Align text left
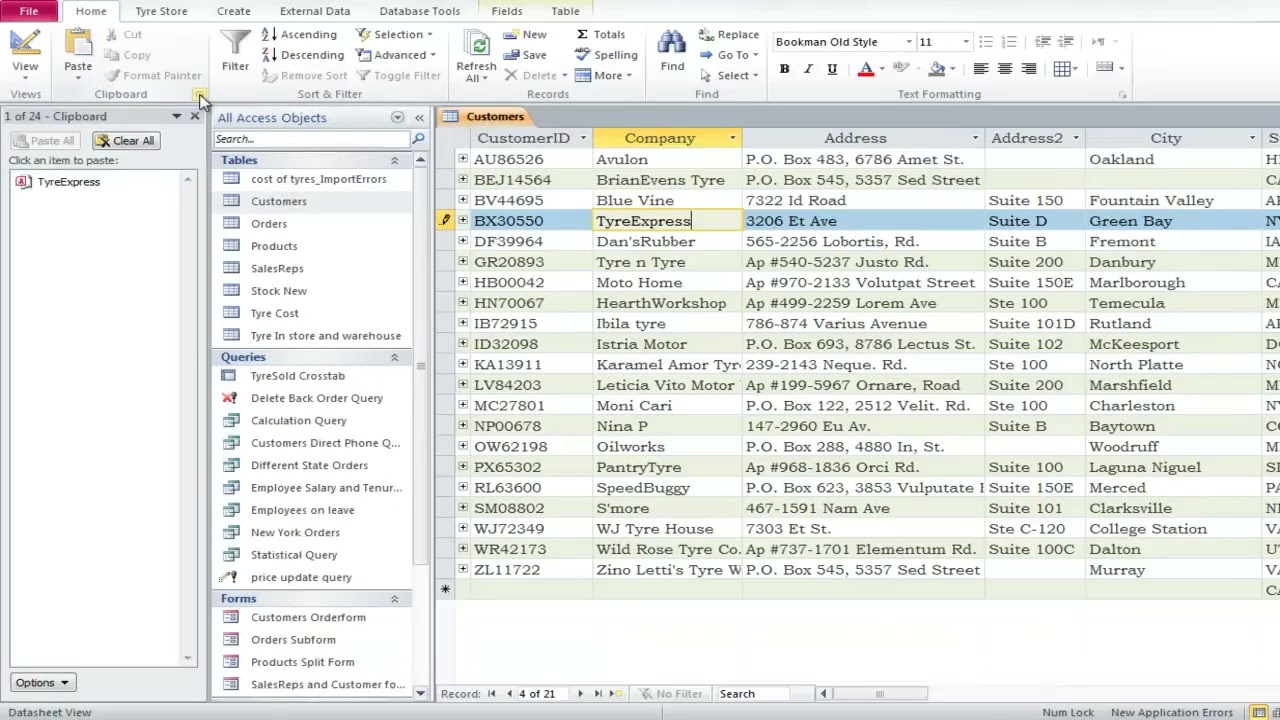1280x720 pixels. (981, 69)
